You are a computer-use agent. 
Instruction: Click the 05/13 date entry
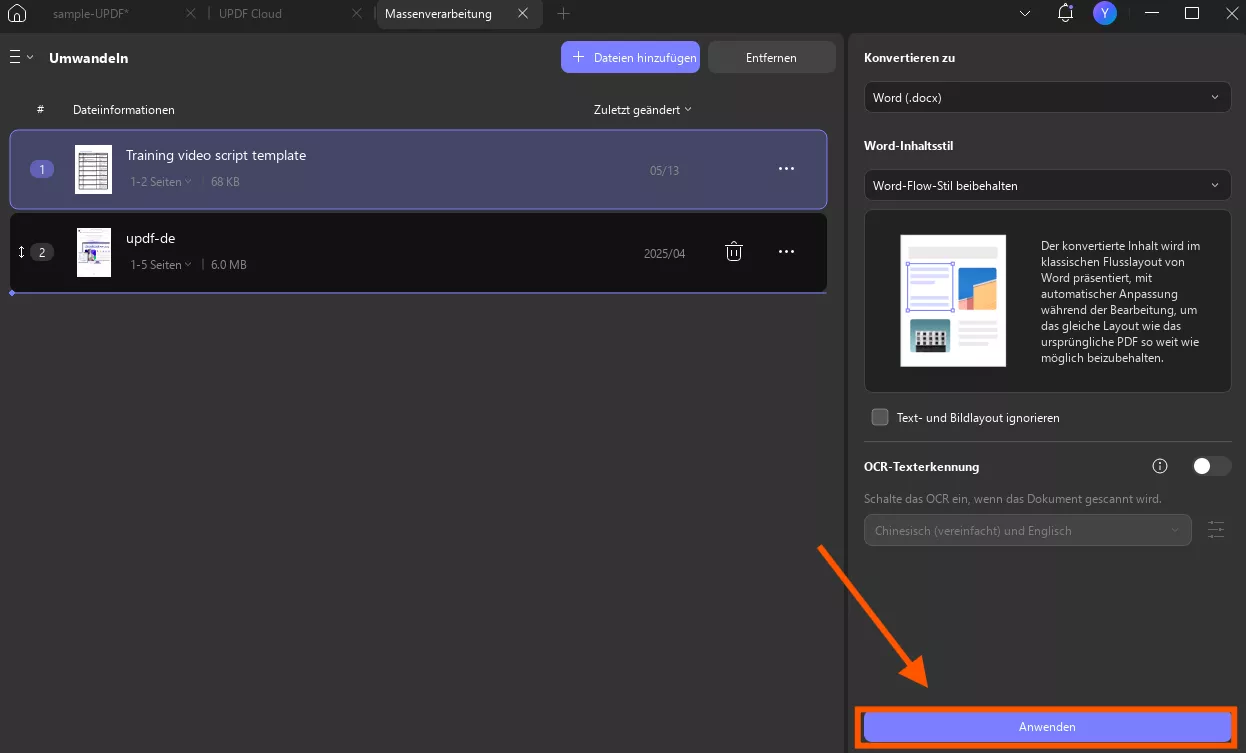[x=664, y=170]
